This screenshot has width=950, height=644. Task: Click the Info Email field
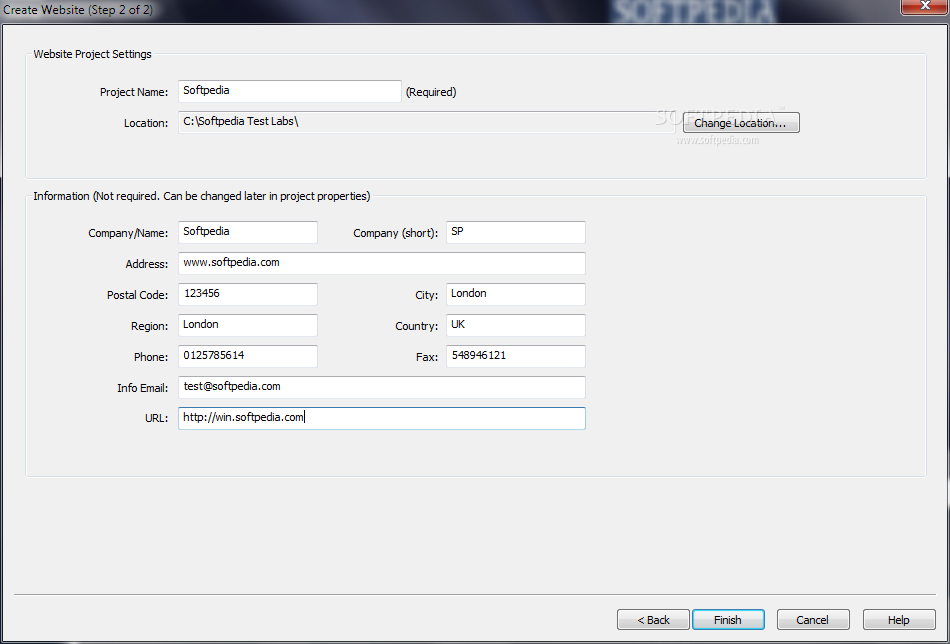pos(382,387)
